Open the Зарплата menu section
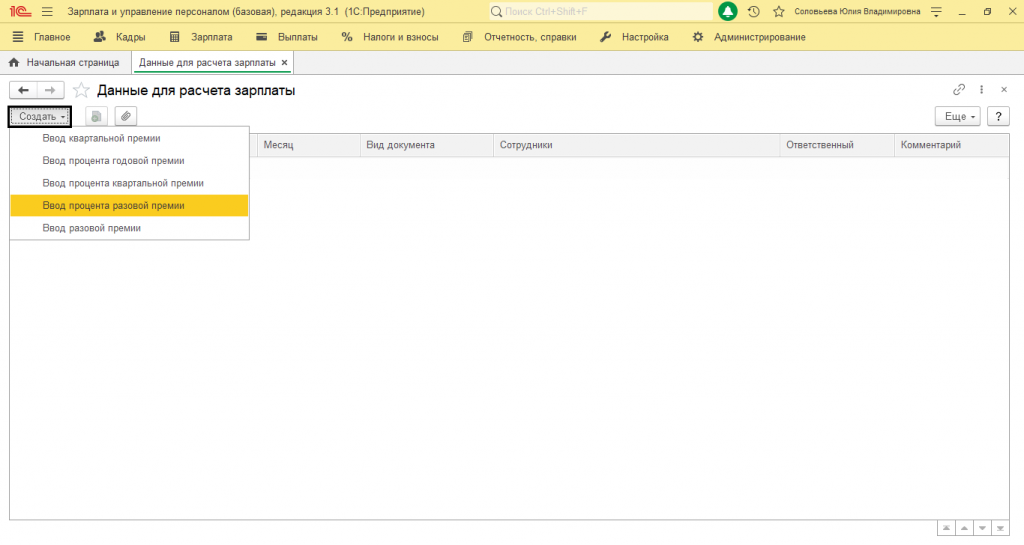The image size is (1024, 545). click(200, 37)
